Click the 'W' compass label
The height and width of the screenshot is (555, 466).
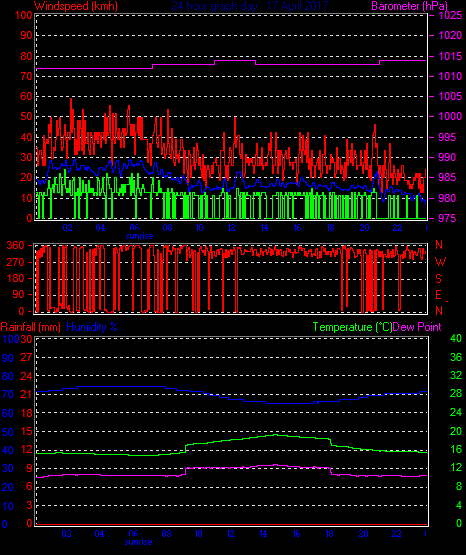440,262
